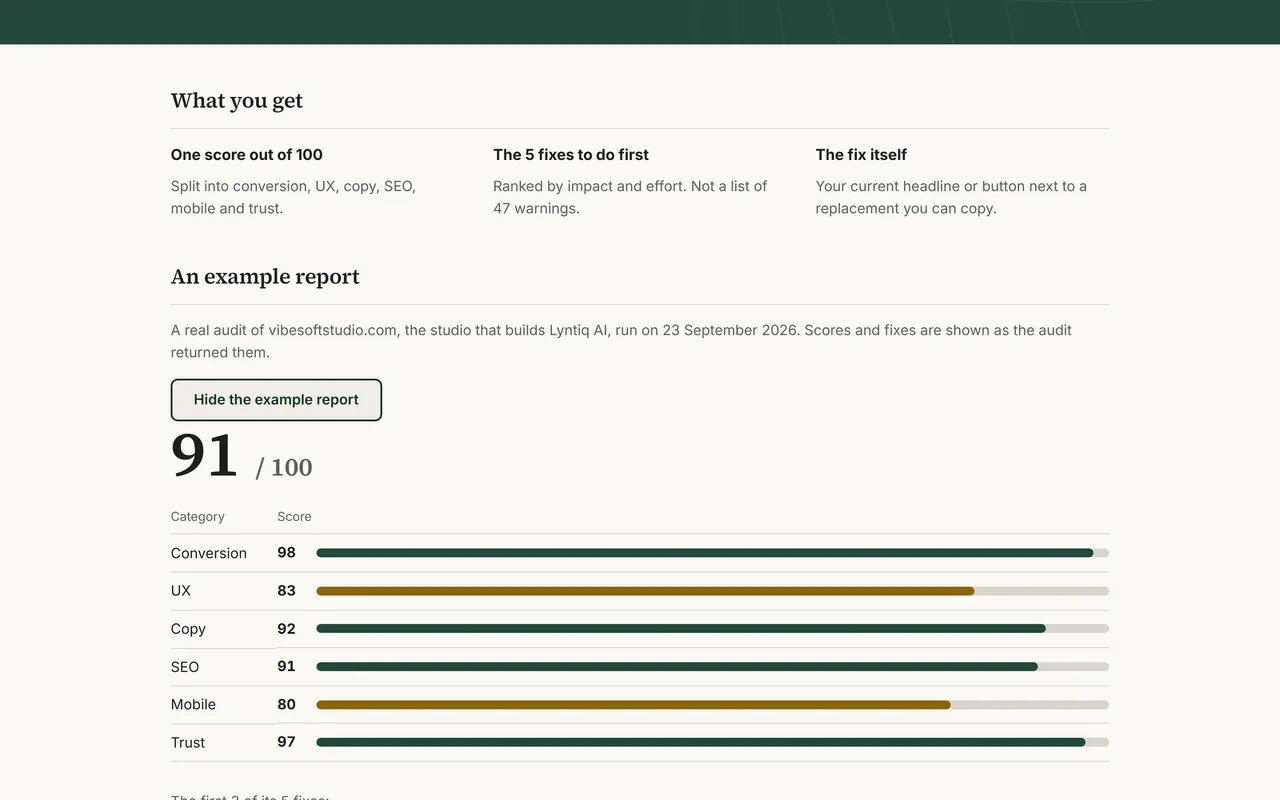Click the Copy score value 92
The image size is (1280, 800).
pos(287,629)
